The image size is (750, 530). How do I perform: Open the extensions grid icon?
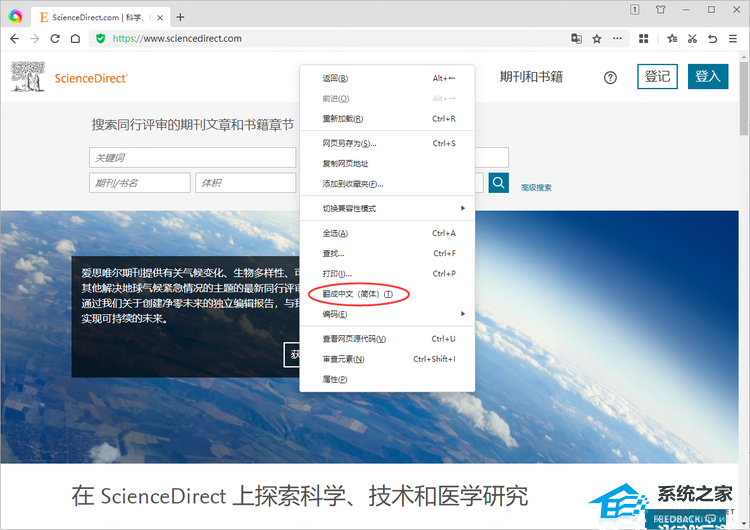click(644, 39)
